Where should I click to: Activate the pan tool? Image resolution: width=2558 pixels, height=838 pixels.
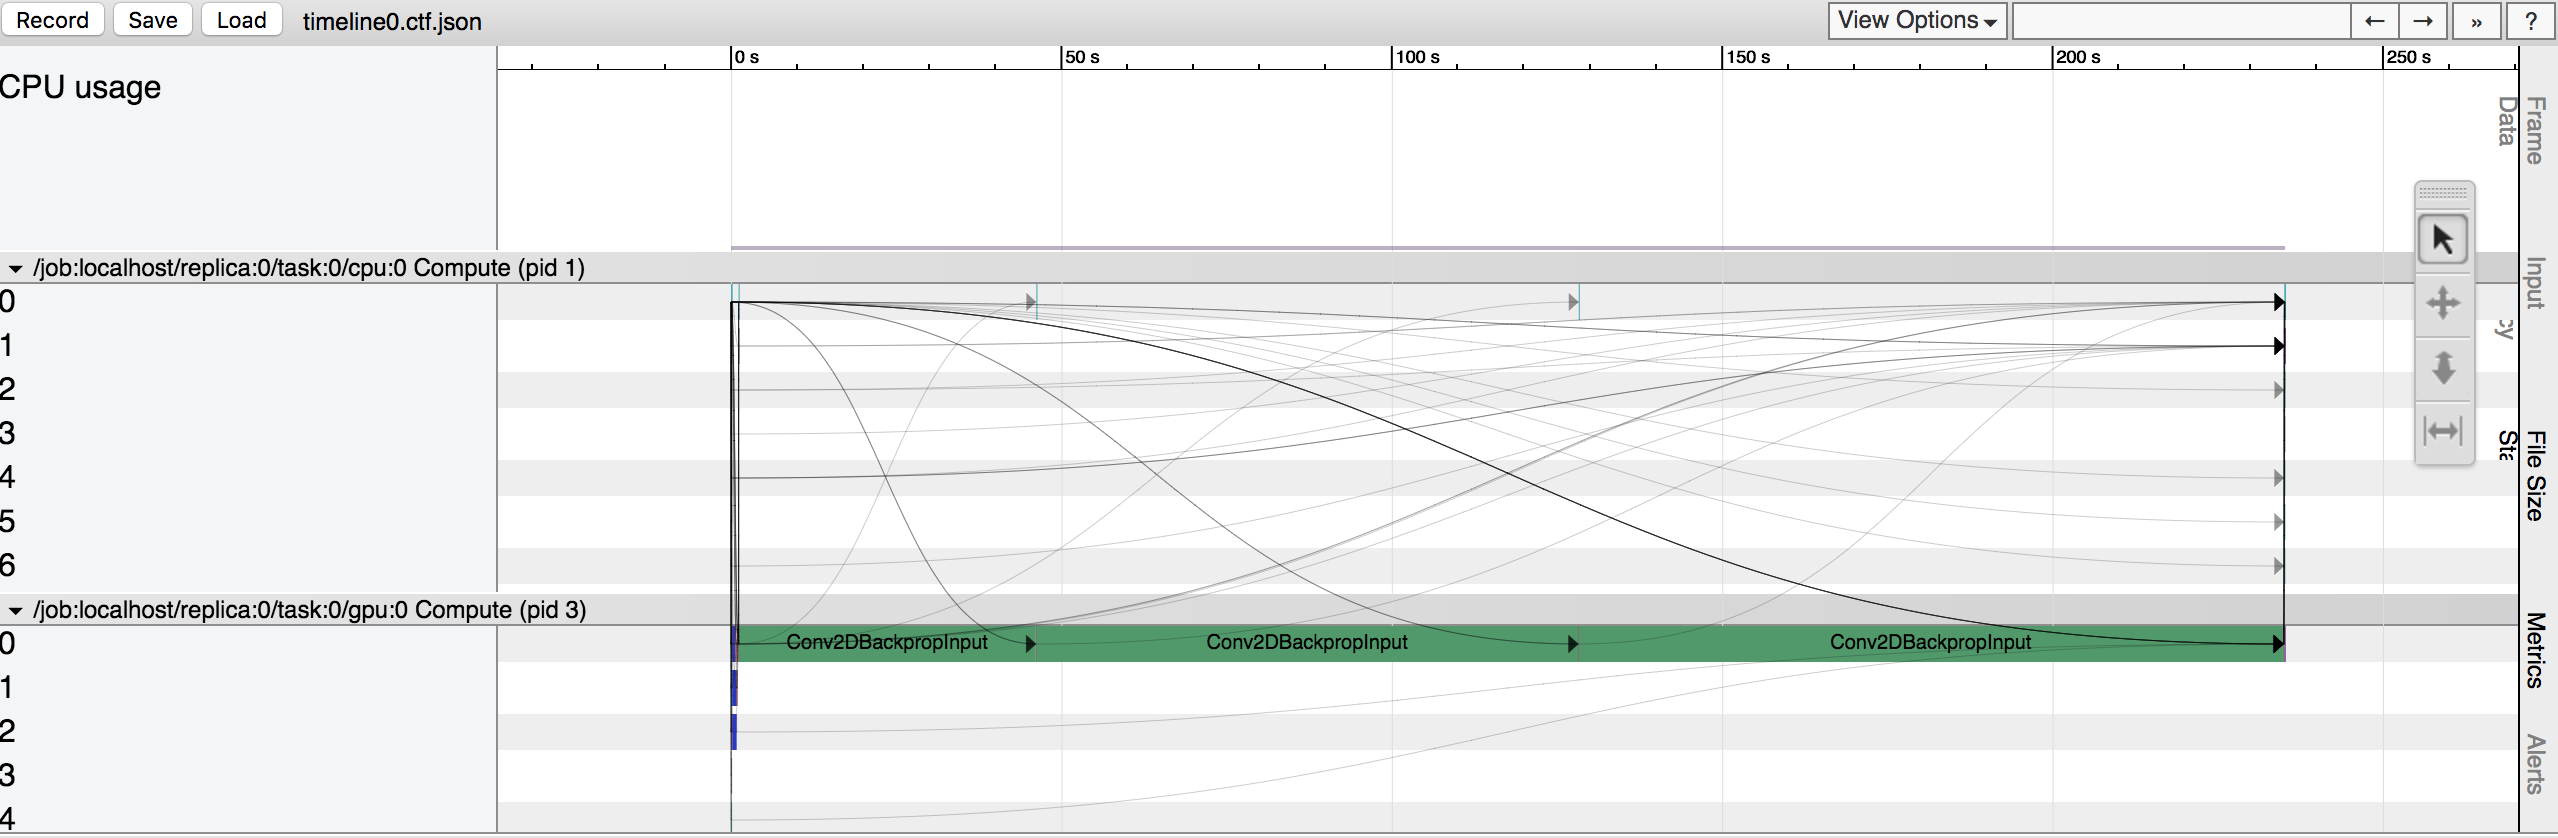click(x=2442, y=303)
